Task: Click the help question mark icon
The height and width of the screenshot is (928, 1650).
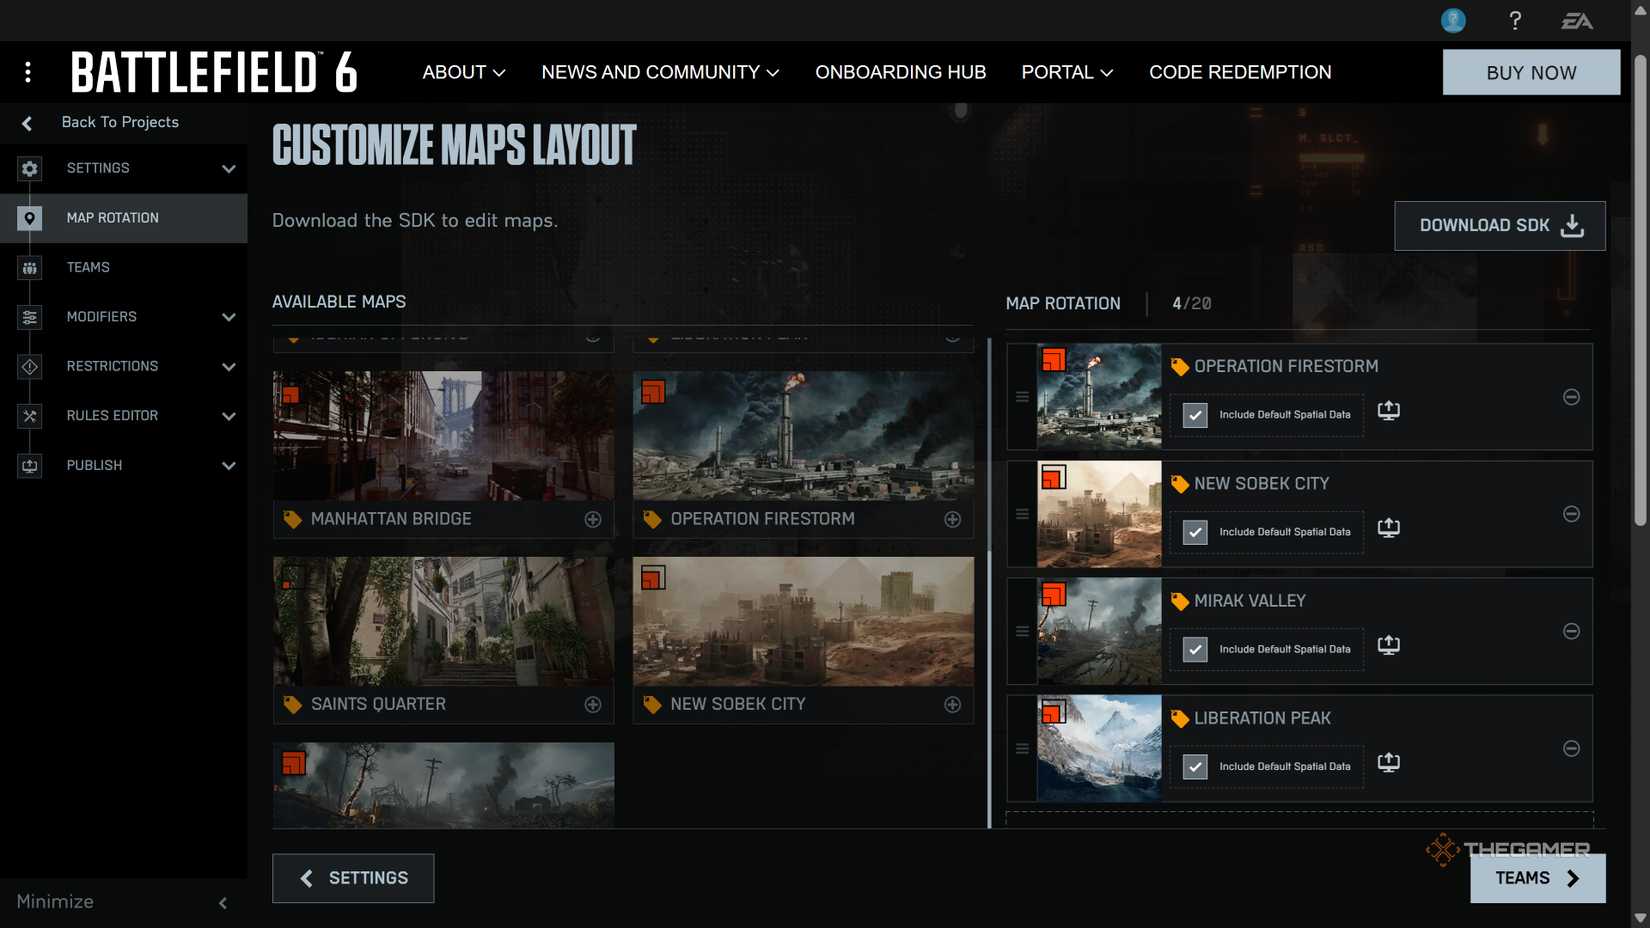Action: (1515, 20)
